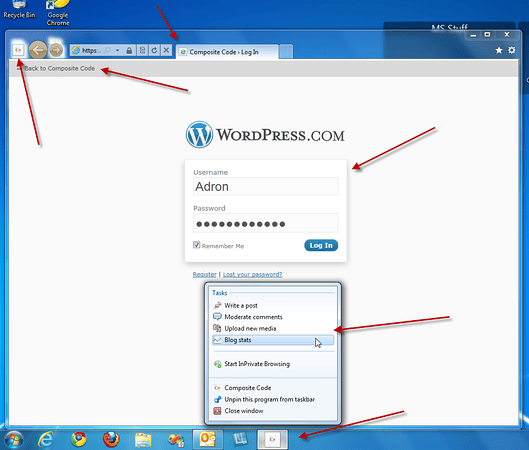529x450 pixels.
Task: Open the Tools gear icon
Action: pyautogui.click(x=511, y=50)
